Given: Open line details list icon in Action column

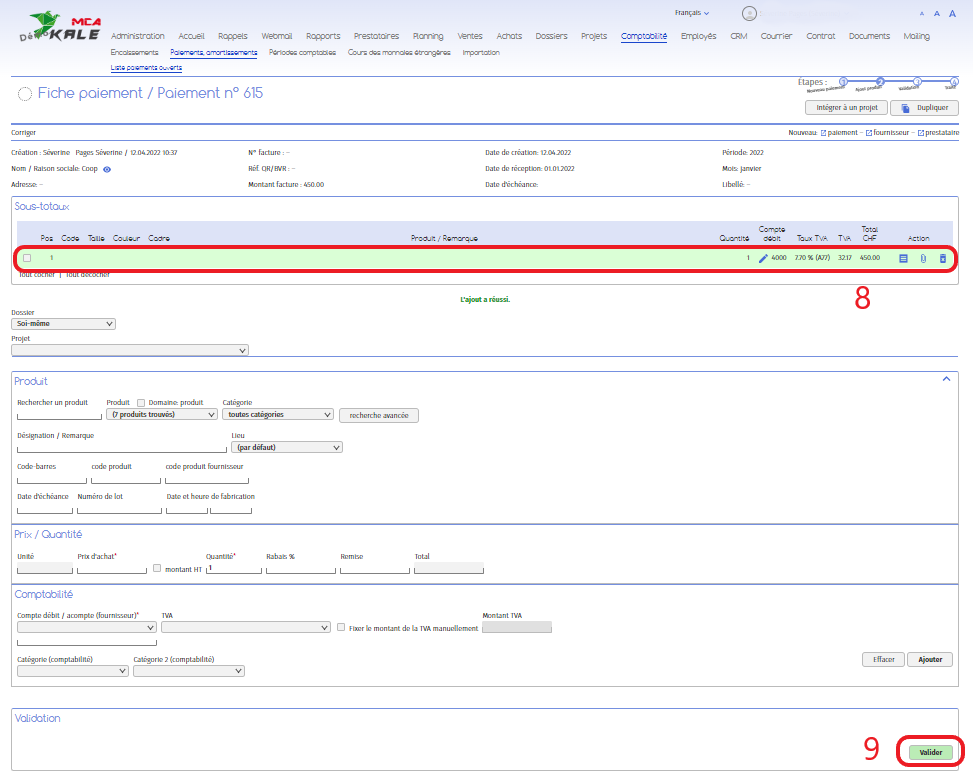Looking at the screenshot, I should pos(903,258).
